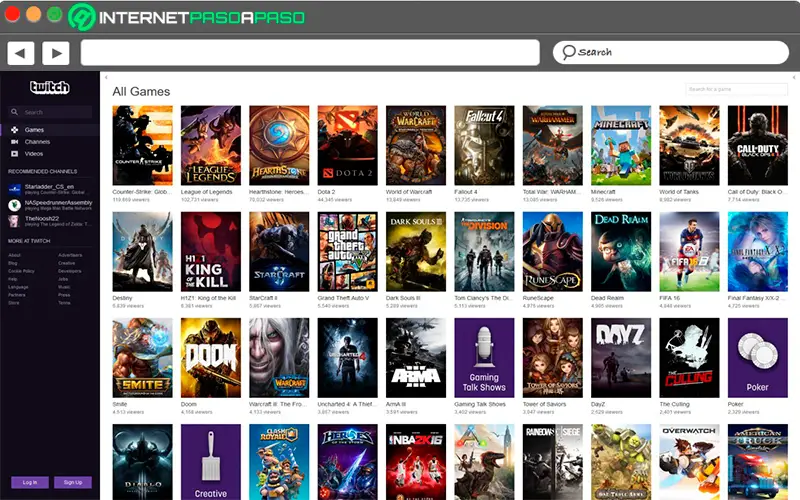
Task: Click the Search for a game field
Action: click(737, 89)
